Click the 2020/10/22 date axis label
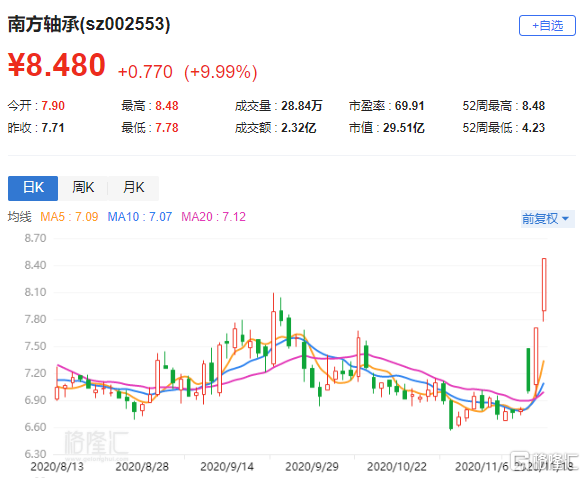Viewport: 585px width, 478px height. [397, 467]
